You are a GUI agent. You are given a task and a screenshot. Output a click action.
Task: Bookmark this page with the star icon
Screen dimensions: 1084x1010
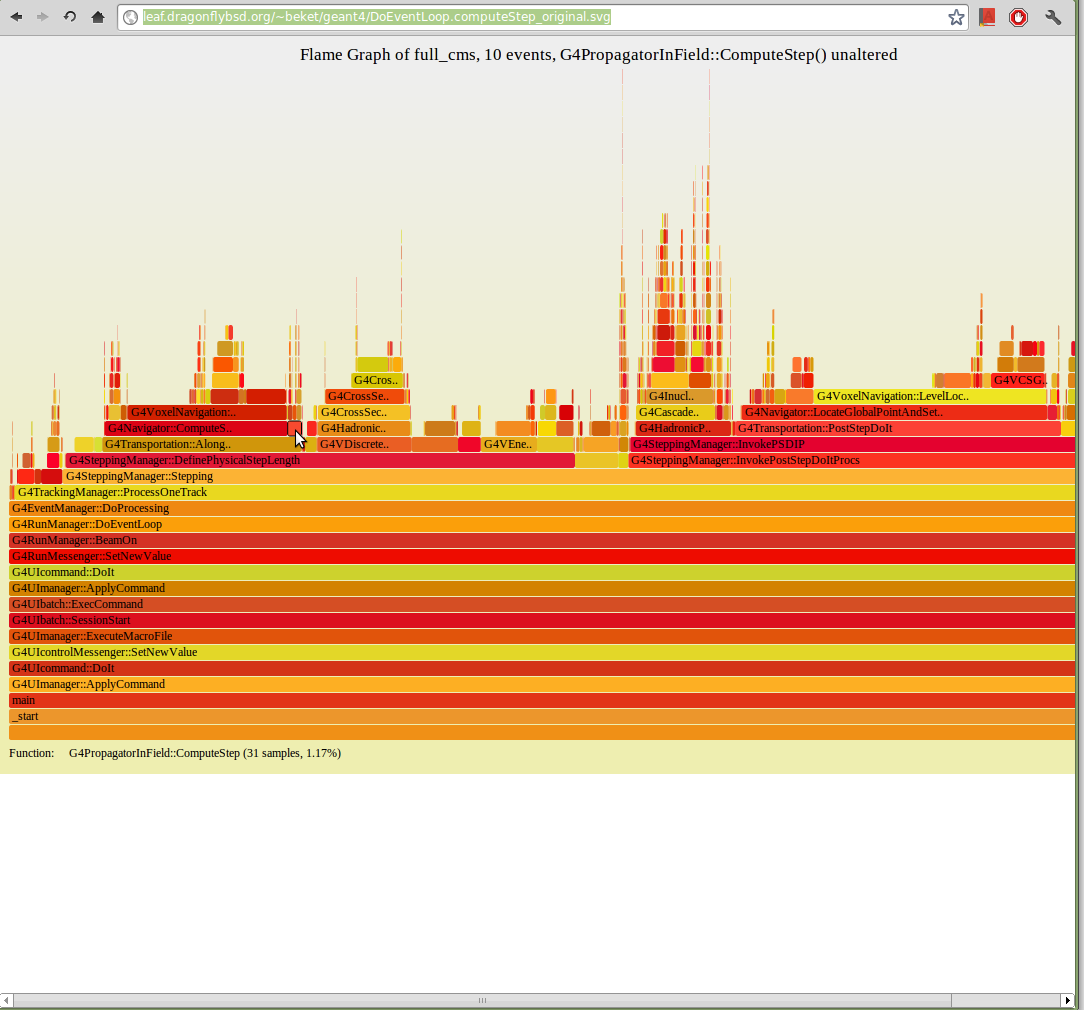point(956,17)
